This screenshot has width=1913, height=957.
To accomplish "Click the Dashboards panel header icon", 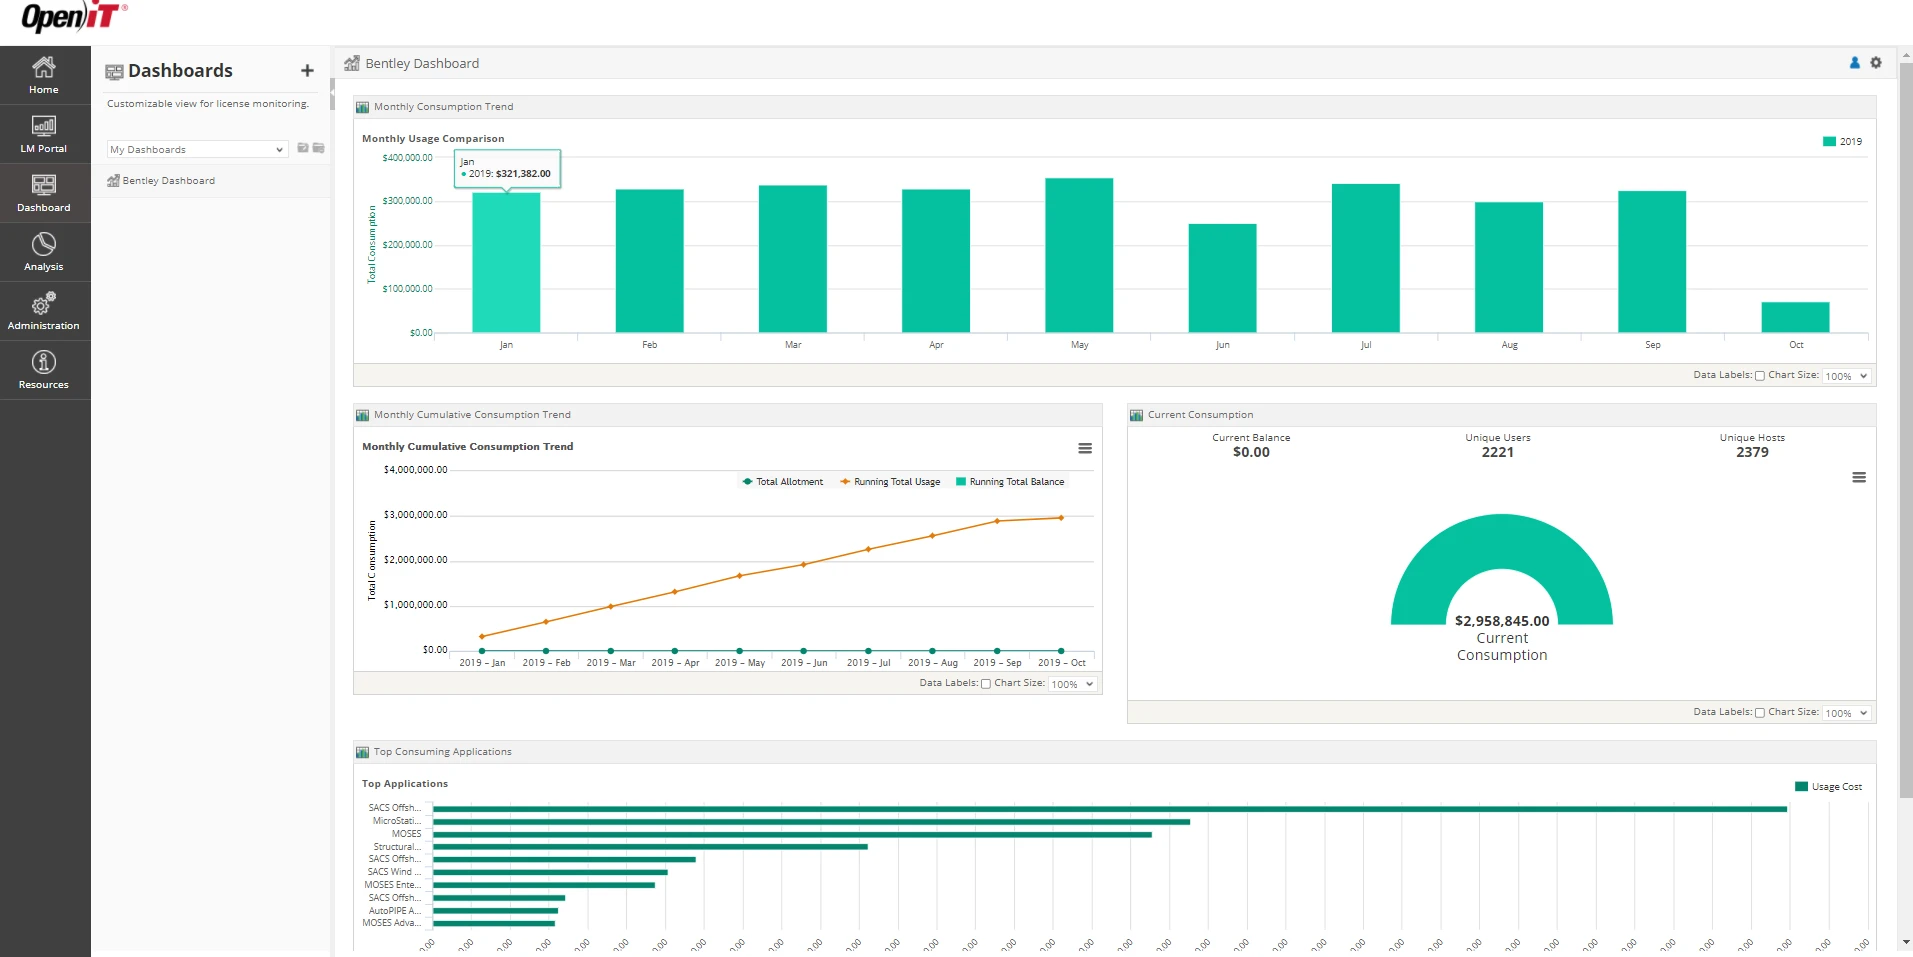I will [x=114, y=72].
